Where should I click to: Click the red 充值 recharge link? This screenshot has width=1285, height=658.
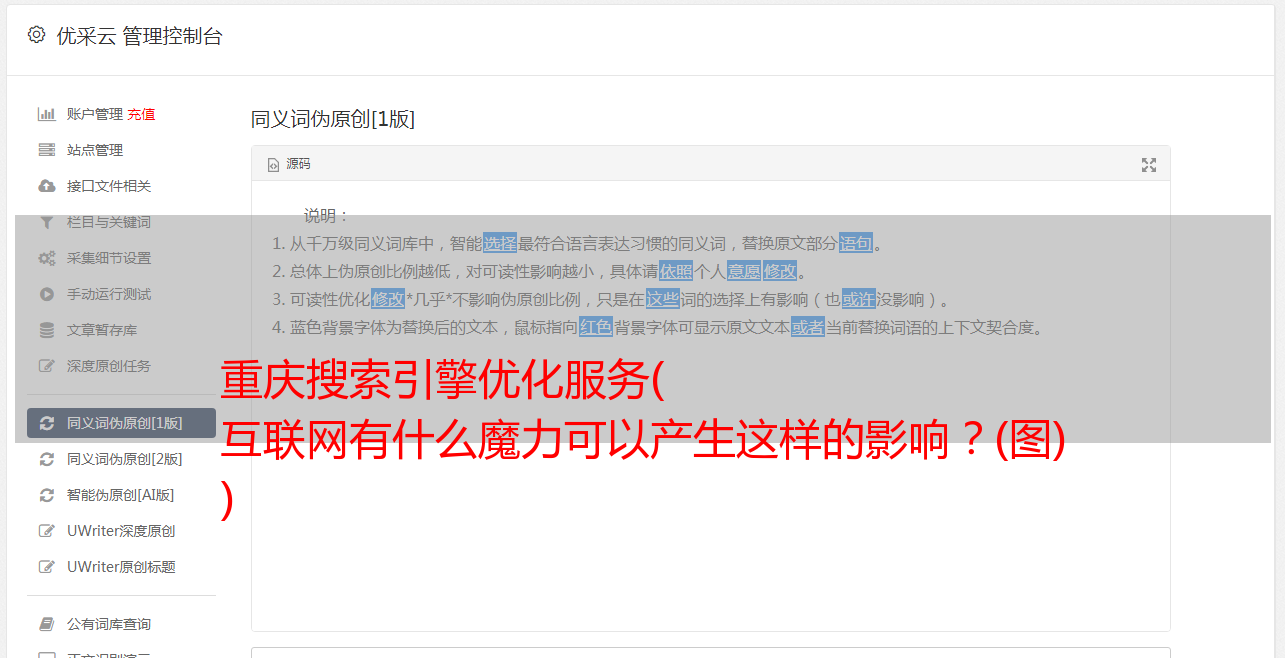141,114
